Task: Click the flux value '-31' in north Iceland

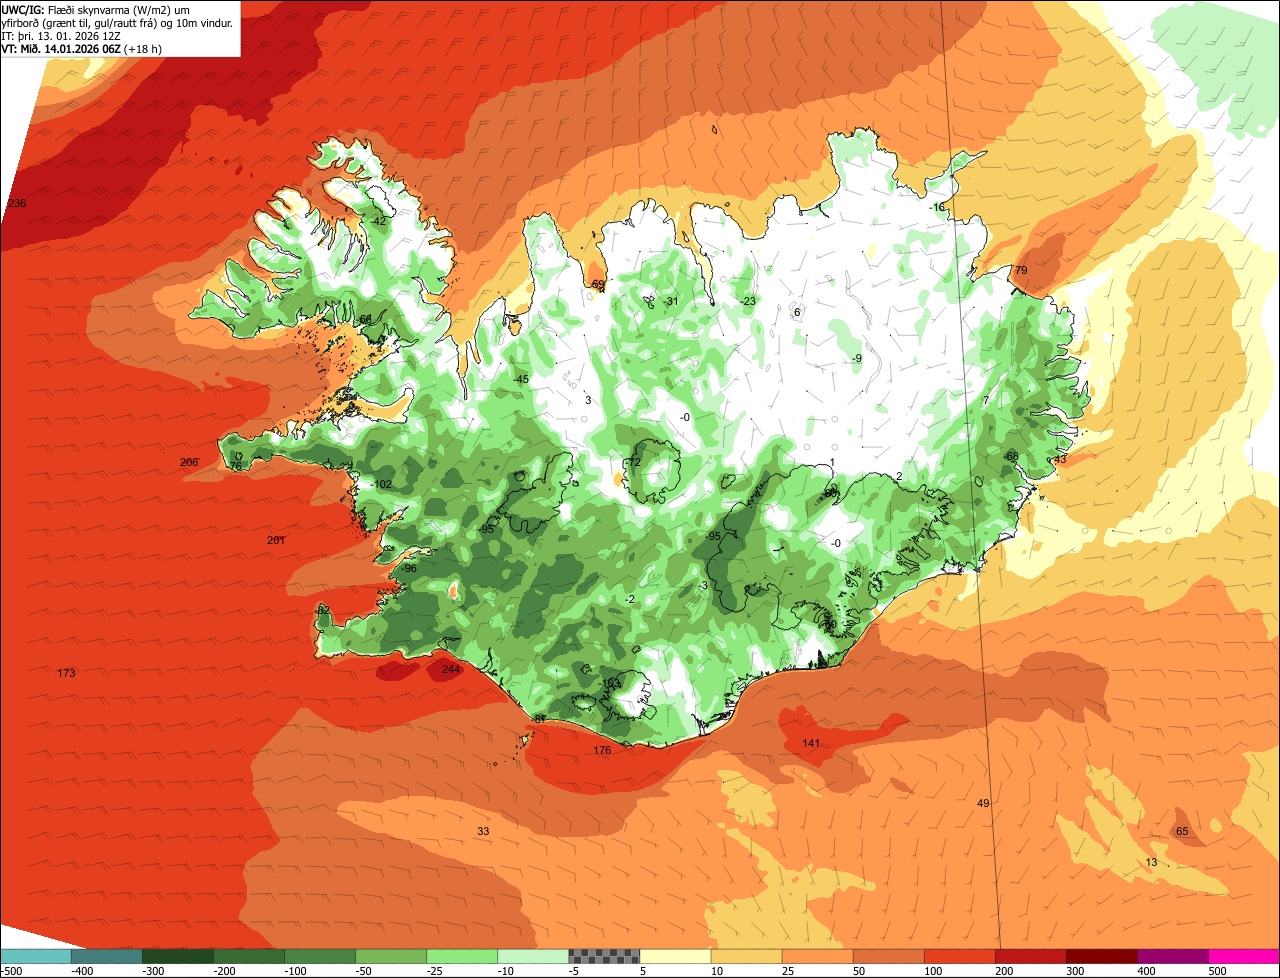Action: coord(669,302)
